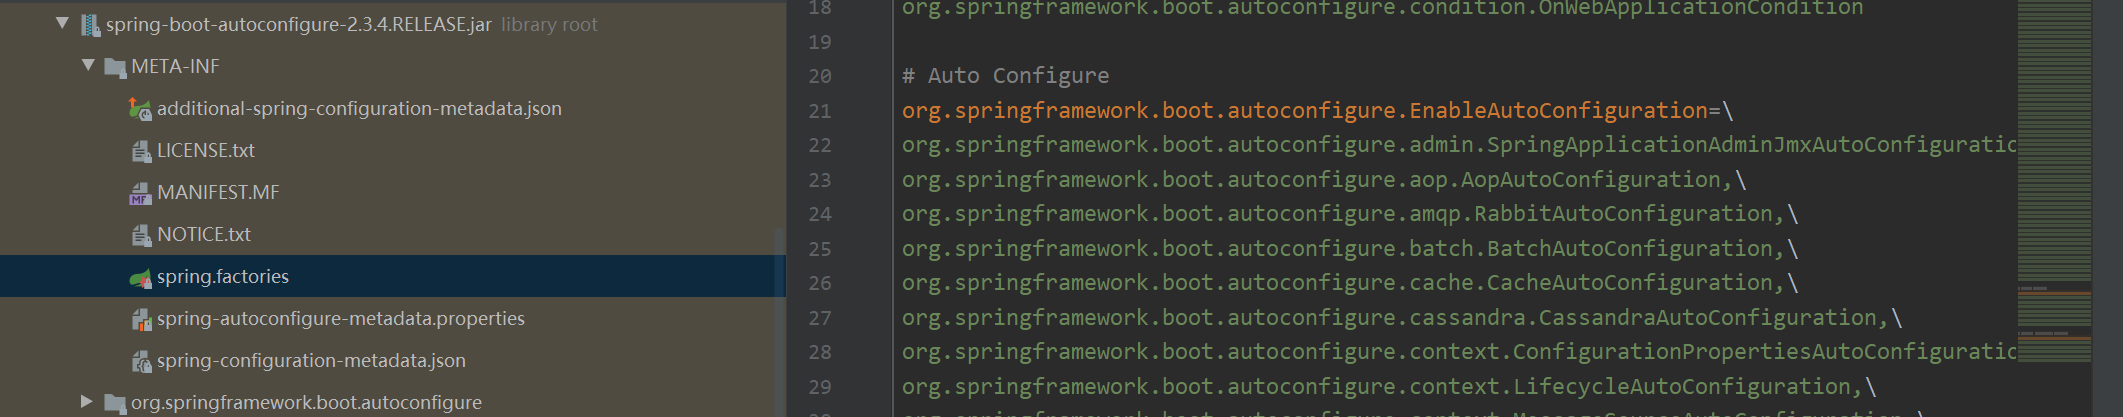The image size is (2123, 417).
Task: Click the SpringApplicationAdminJmxAutoConfiguration line
Action: pyautogui.click(x=1458, y=145)
